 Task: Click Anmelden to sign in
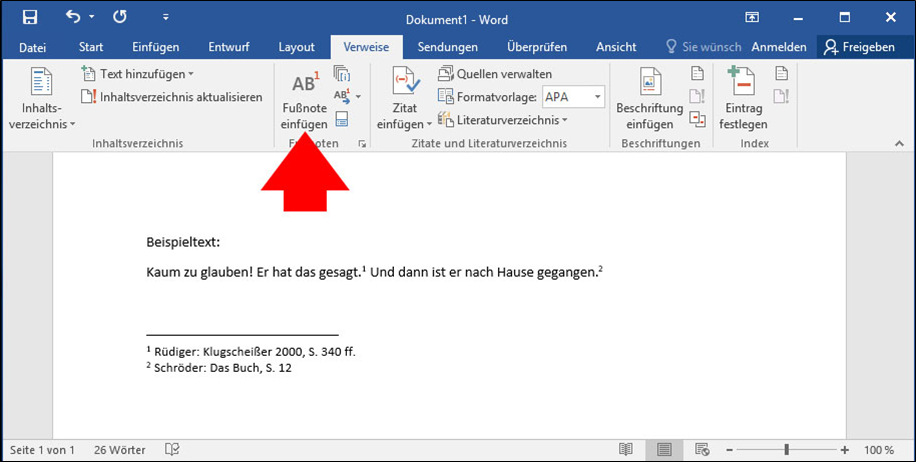pyautogui.click(x=779, y=47)
